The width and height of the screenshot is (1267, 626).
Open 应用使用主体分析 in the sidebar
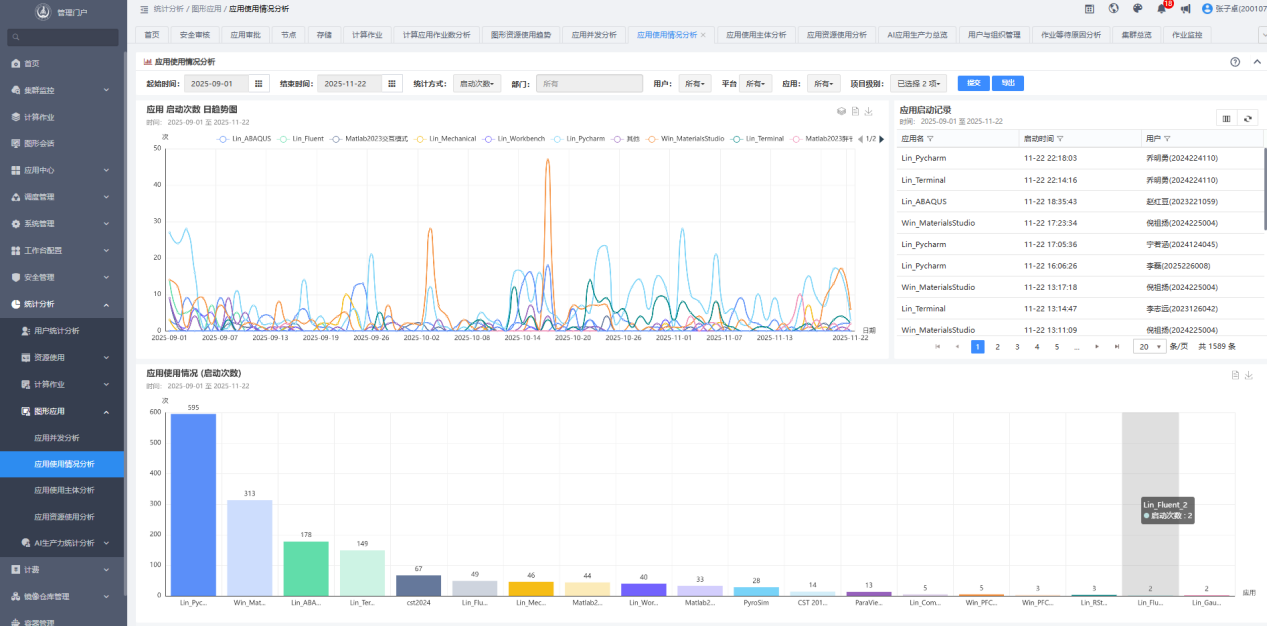point(64,490)
